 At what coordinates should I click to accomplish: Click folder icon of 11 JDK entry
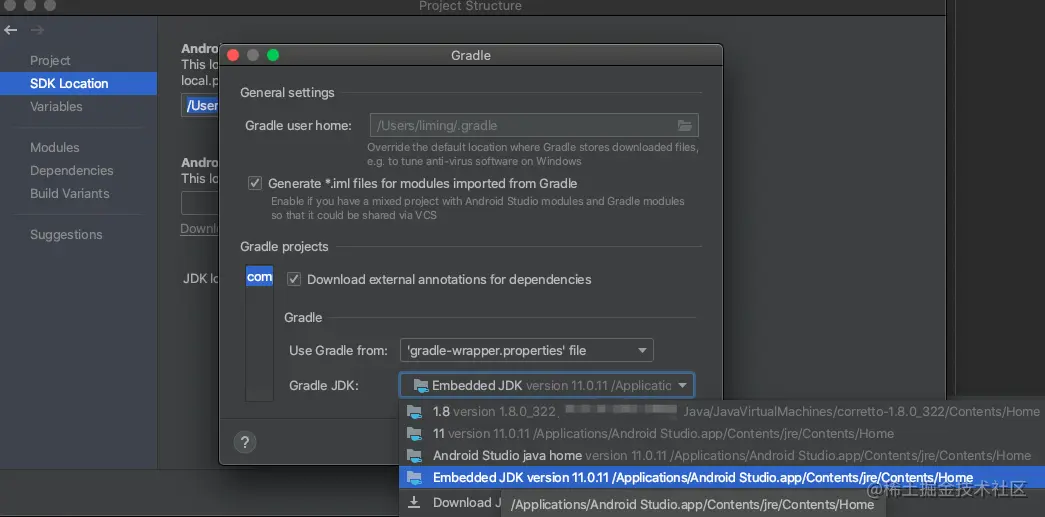click(415, 434)
